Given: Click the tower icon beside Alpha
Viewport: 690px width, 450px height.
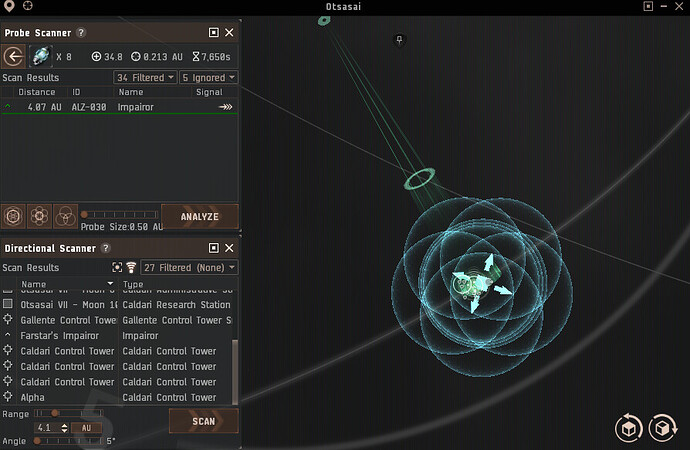Looking at the screenshot, I should (7, 396).
